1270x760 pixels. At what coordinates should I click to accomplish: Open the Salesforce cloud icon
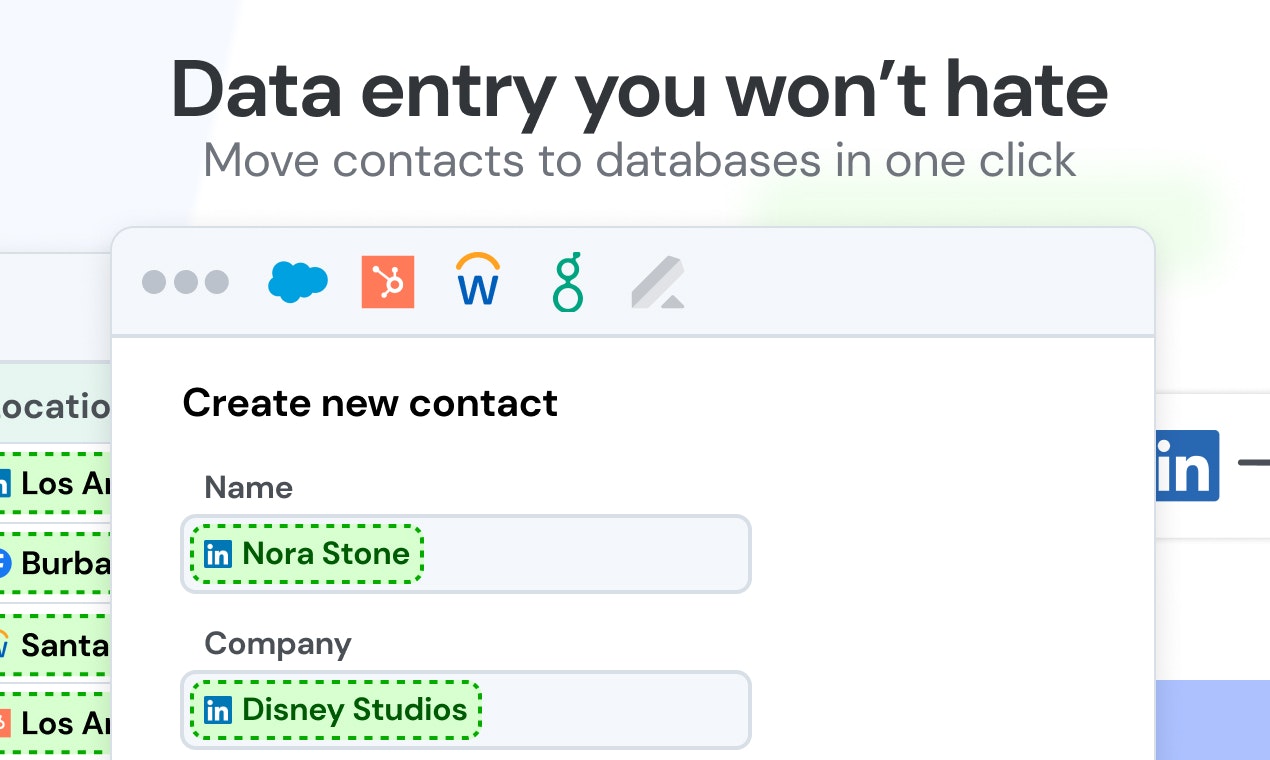click(298, 282)
